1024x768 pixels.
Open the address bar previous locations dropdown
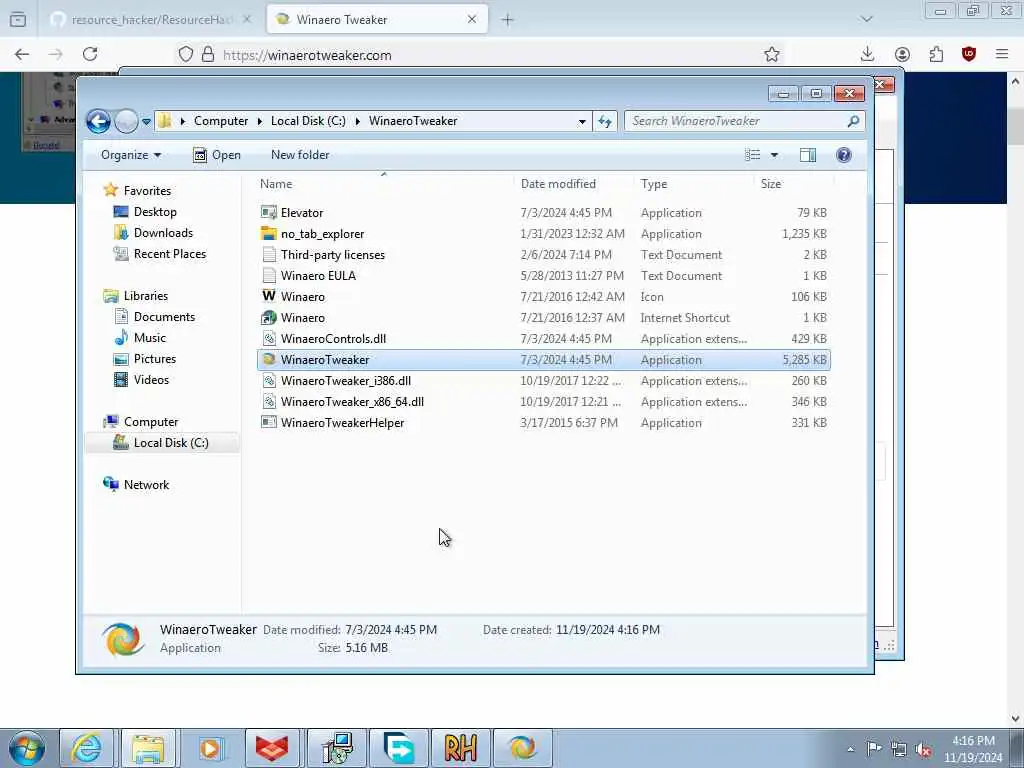pos(581,121)
